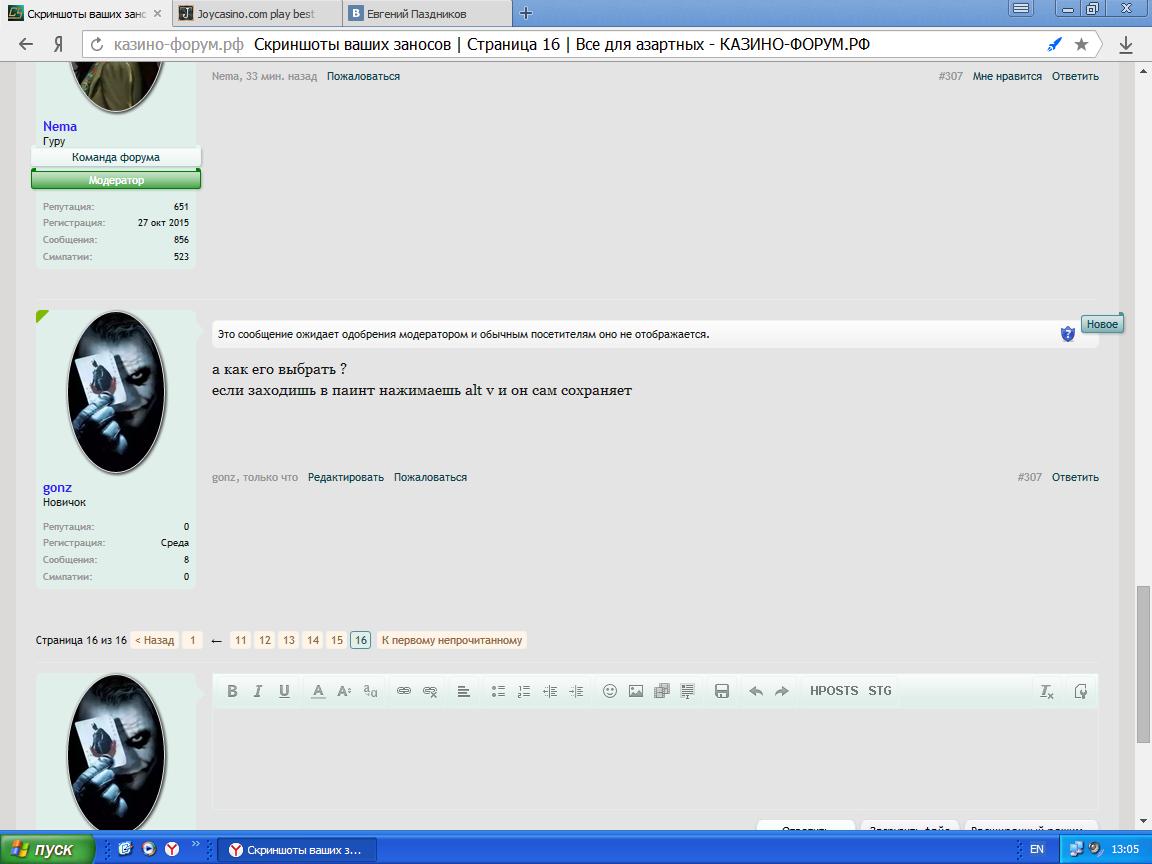The width and height of the screenshot is (1152, 864).
Task: Undo last edit in the editor
Action: [x=755, y=691]
